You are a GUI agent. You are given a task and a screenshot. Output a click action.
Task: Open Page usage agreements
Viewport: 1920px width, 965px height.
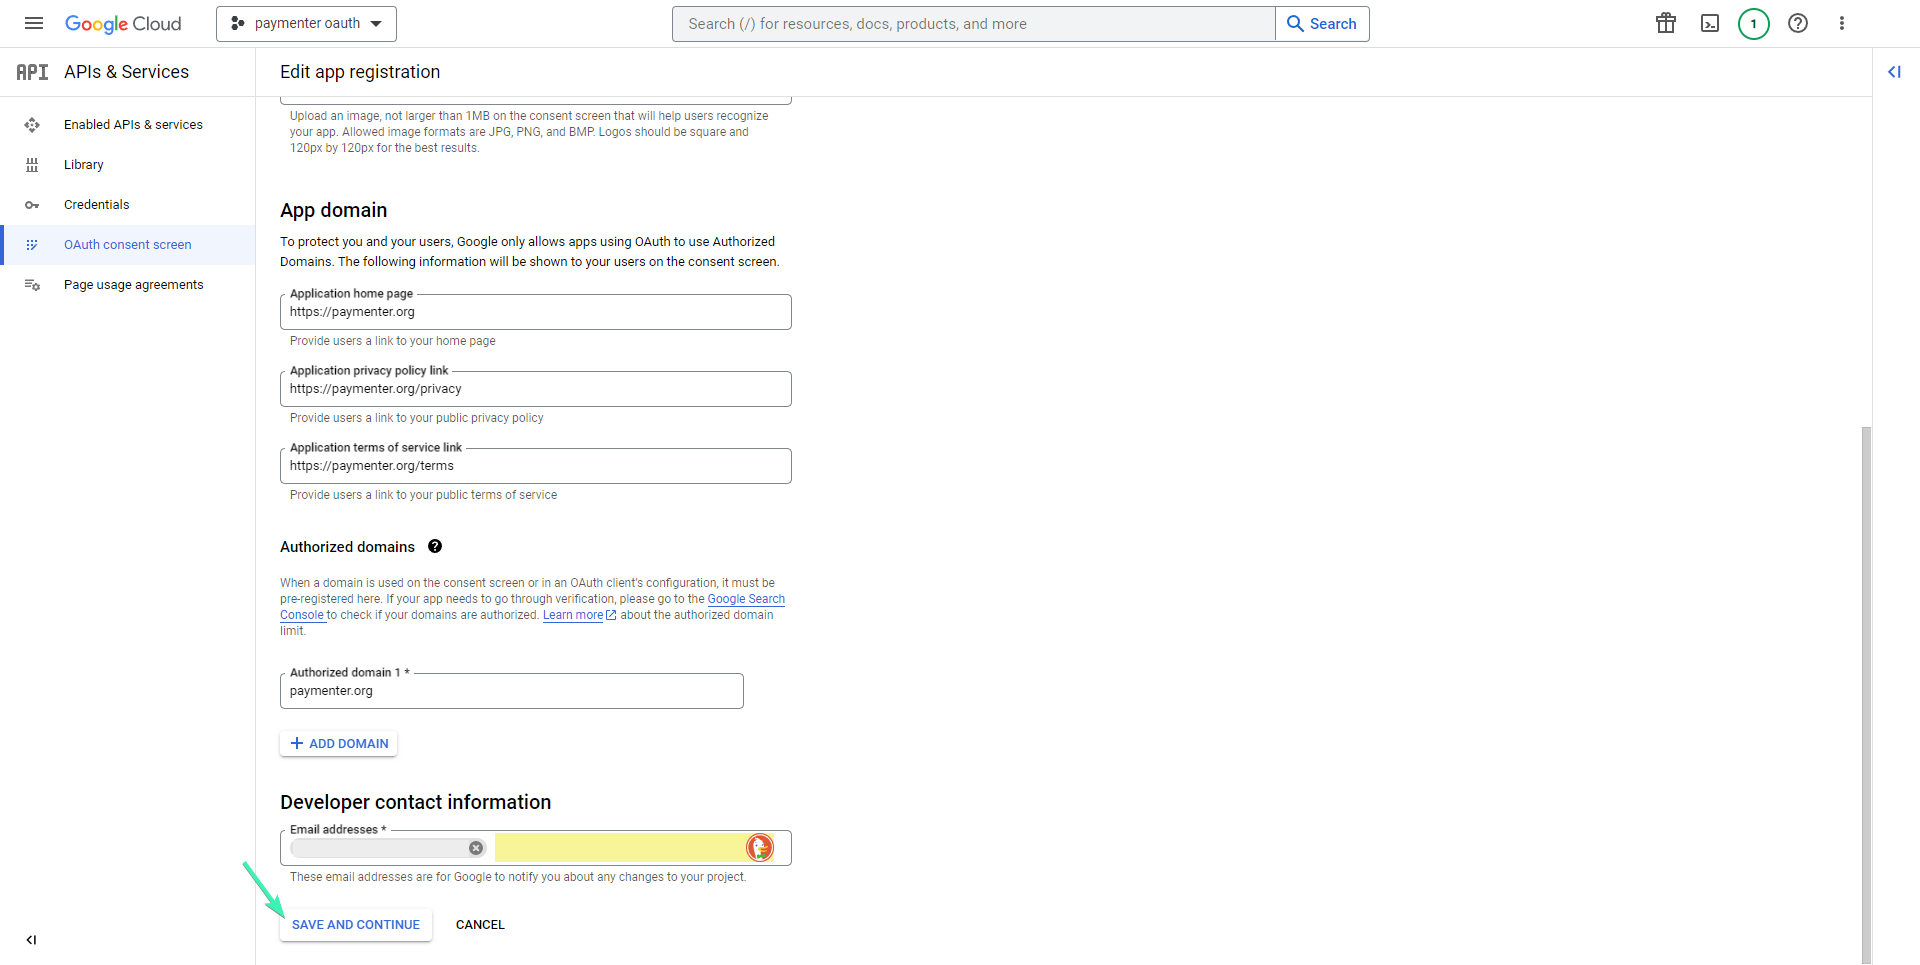point(133,284)
